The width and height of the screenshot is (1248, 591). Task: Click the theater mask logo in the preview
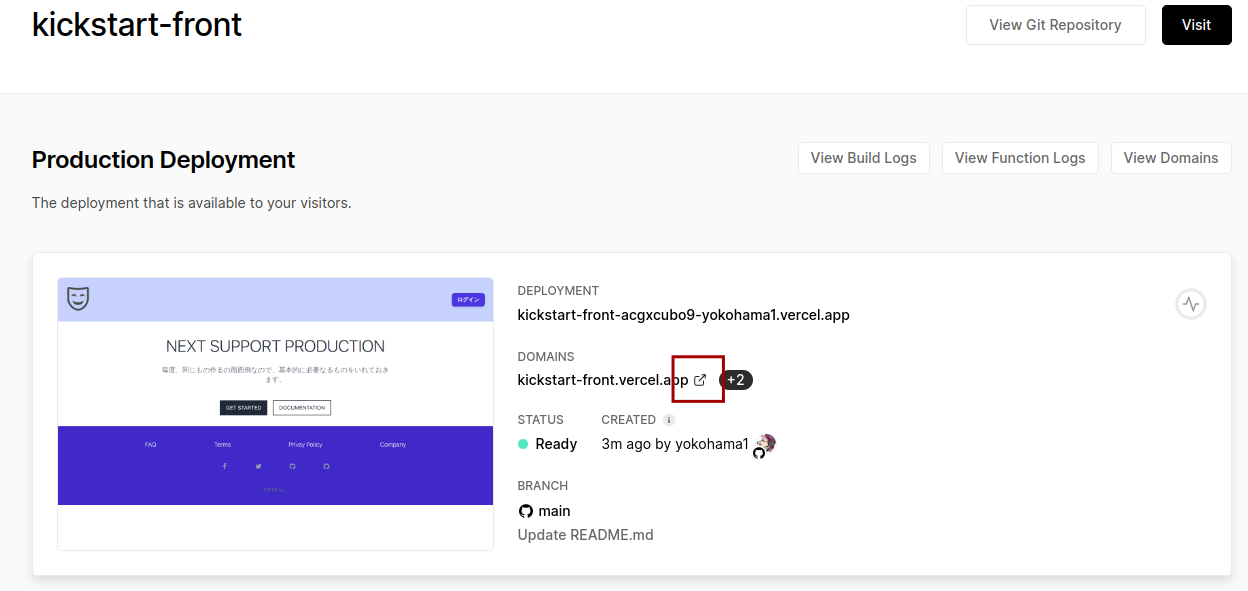click(x=79, y=299)
